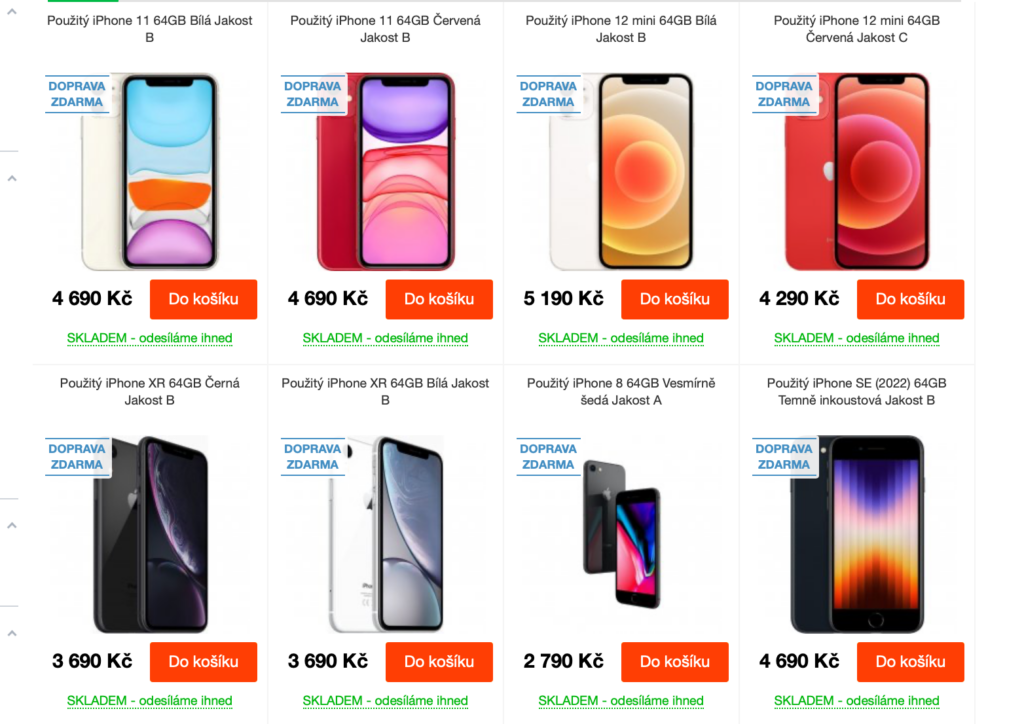Open iPhone 8 Vesmírně šedá product image
This screenshot has width=1024, height=724.
click(x=621, y=534)
